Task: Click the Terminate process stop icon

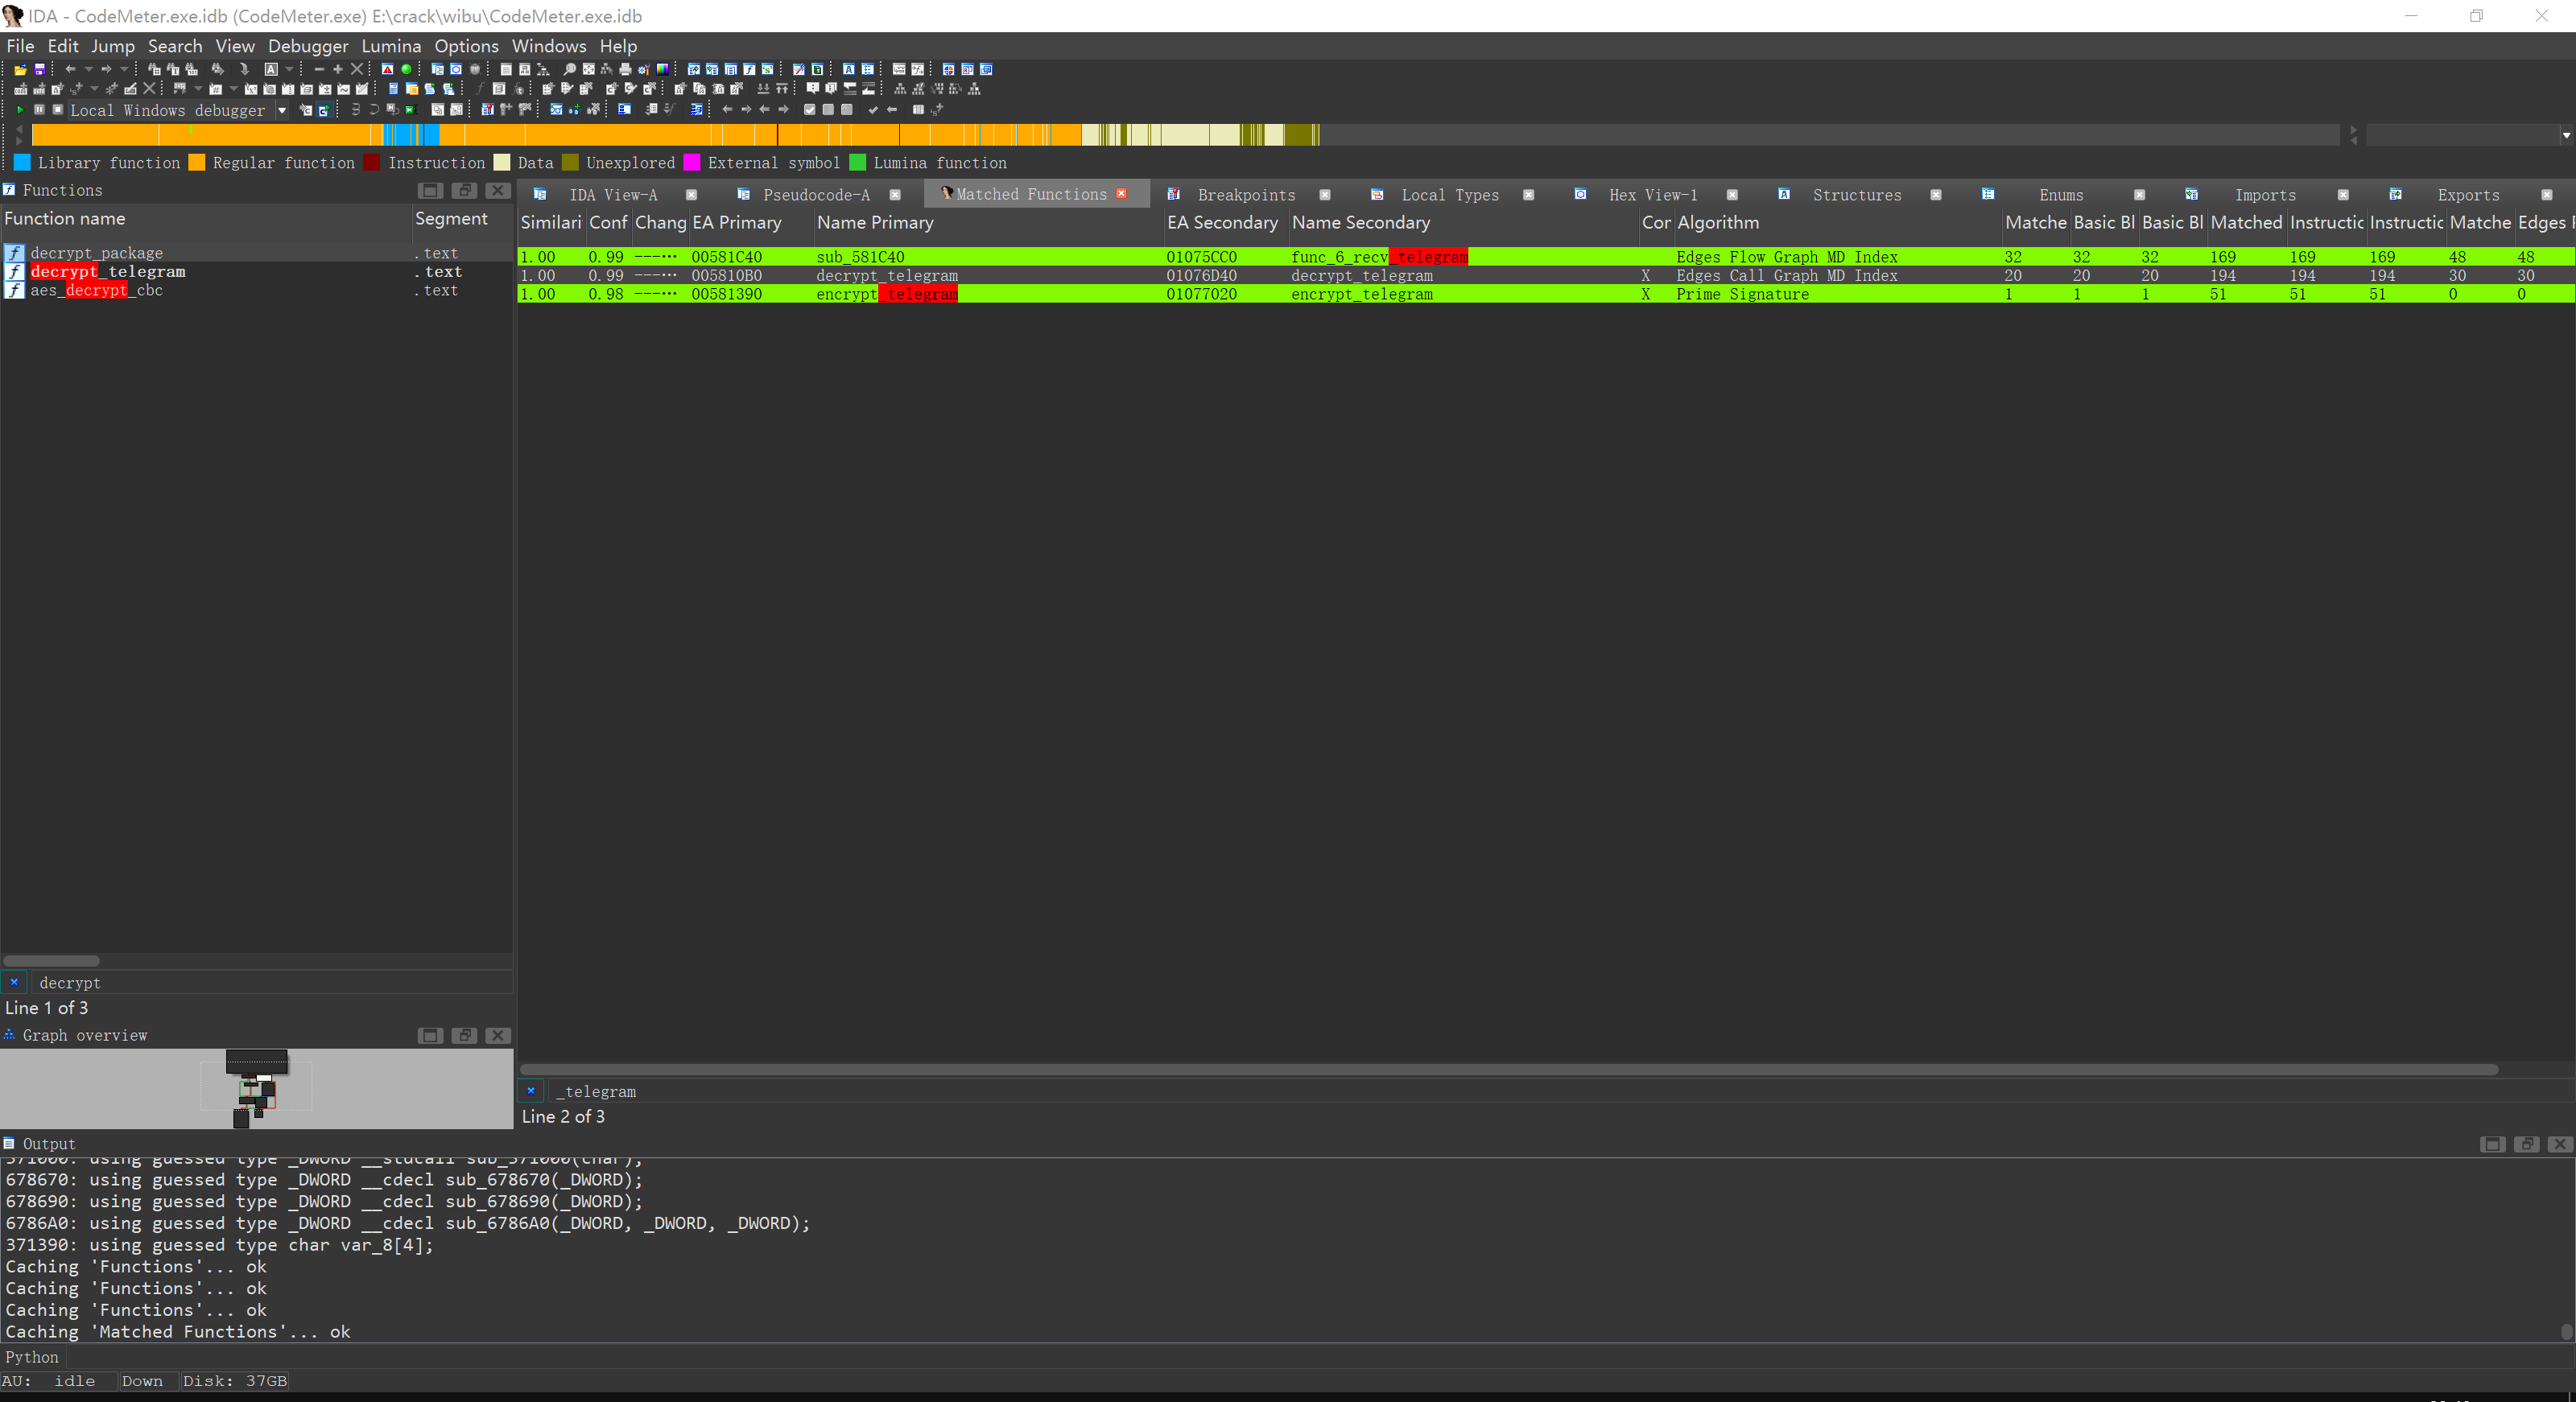Action: tap(58, 110)
